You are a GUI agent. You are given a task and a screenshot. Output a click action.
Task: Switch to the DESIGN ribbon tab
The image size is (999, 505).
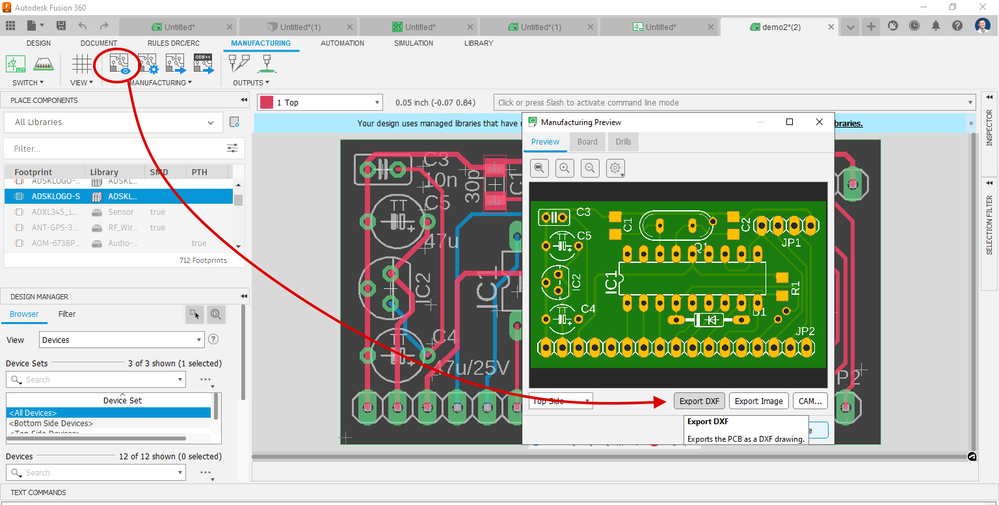(38, 43)
